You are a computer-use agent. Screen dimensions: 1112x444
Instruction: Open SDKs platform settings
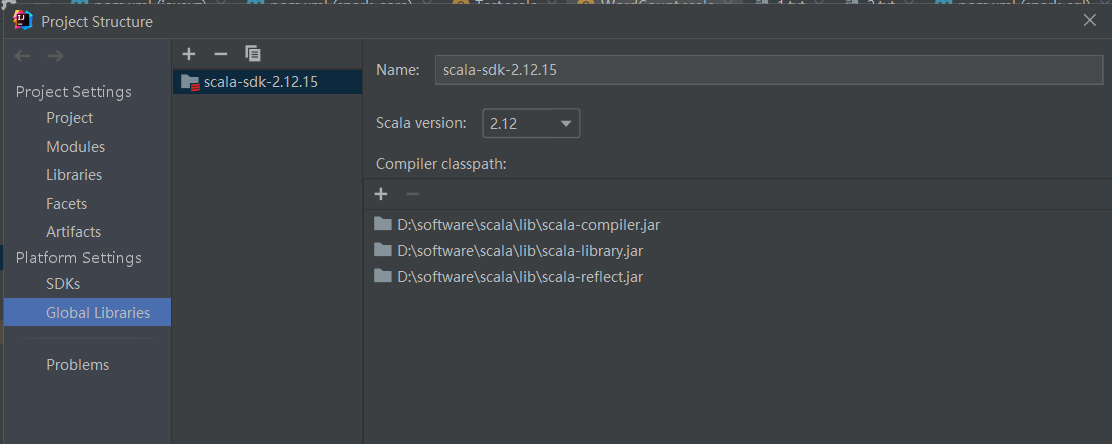click(63, 284)
